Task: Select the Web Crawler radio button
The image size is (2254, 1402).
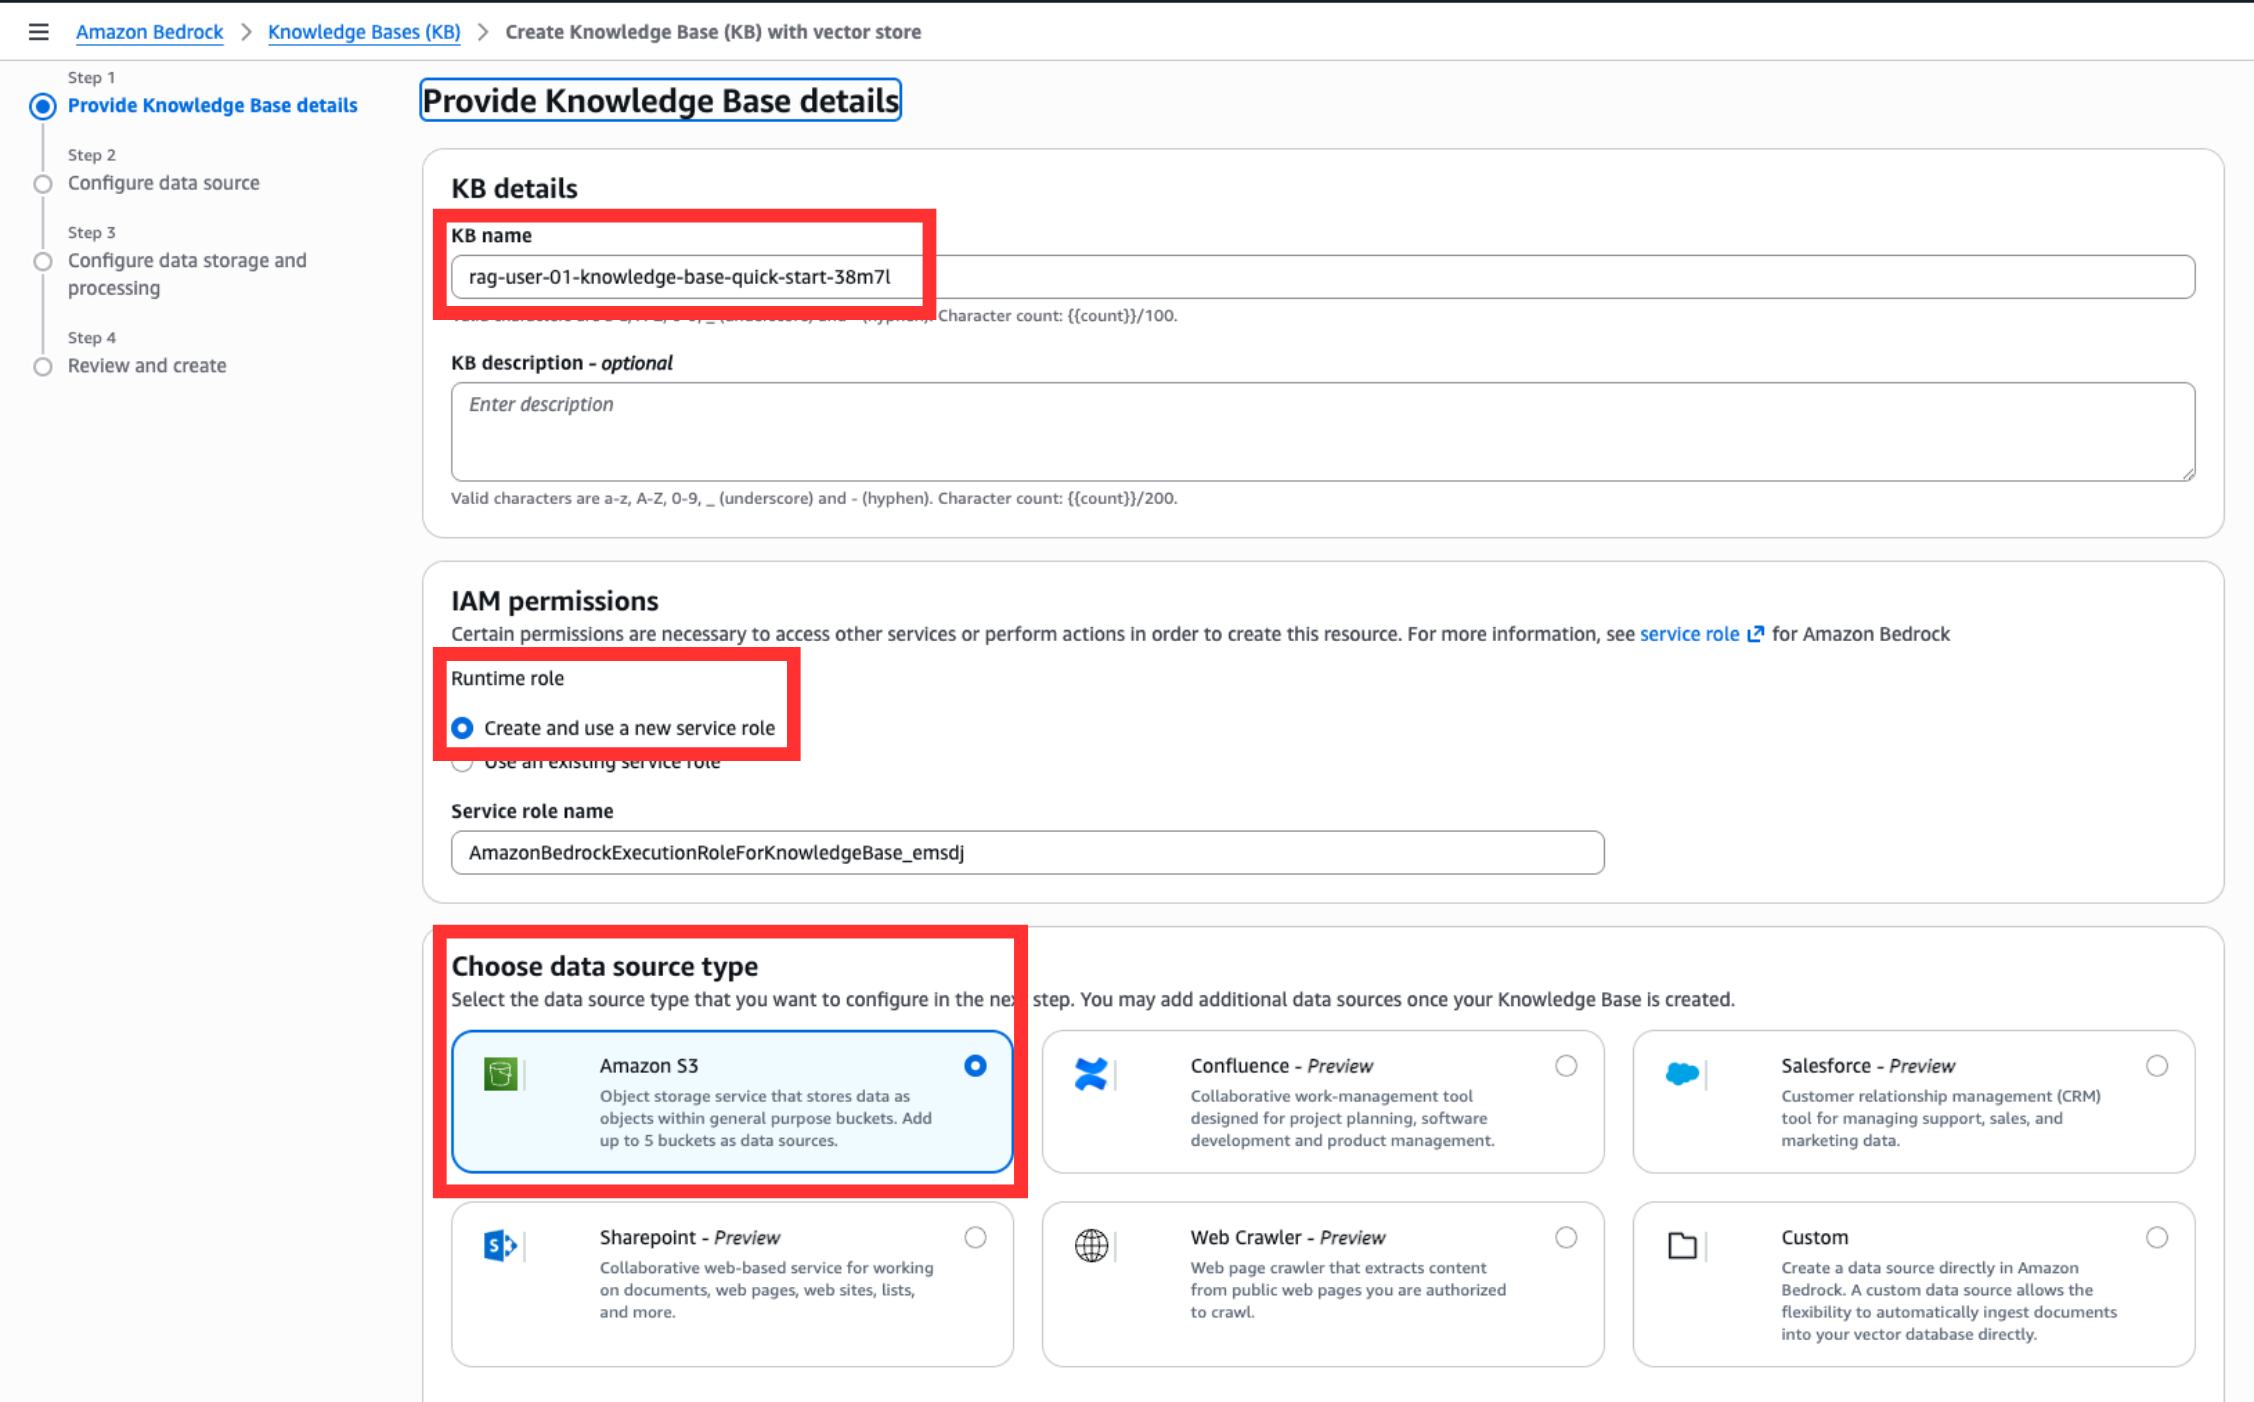Action: tap(1566, 1238)
